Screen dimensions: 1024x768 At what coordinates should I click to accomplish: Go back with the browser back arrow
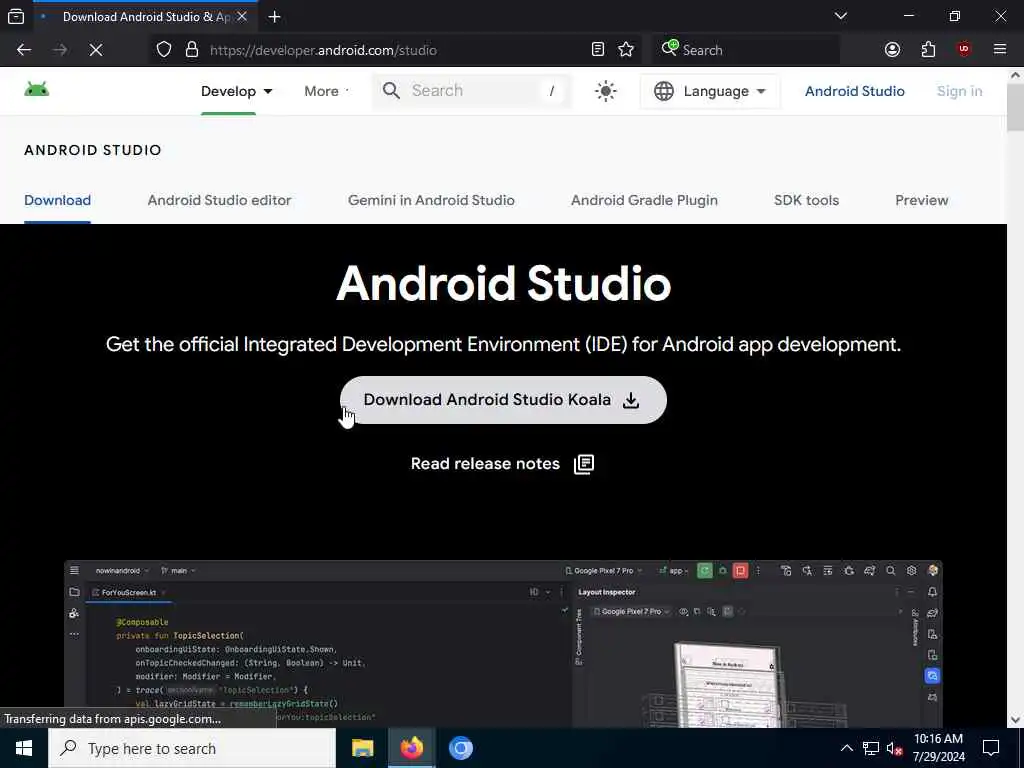[24, 50]
